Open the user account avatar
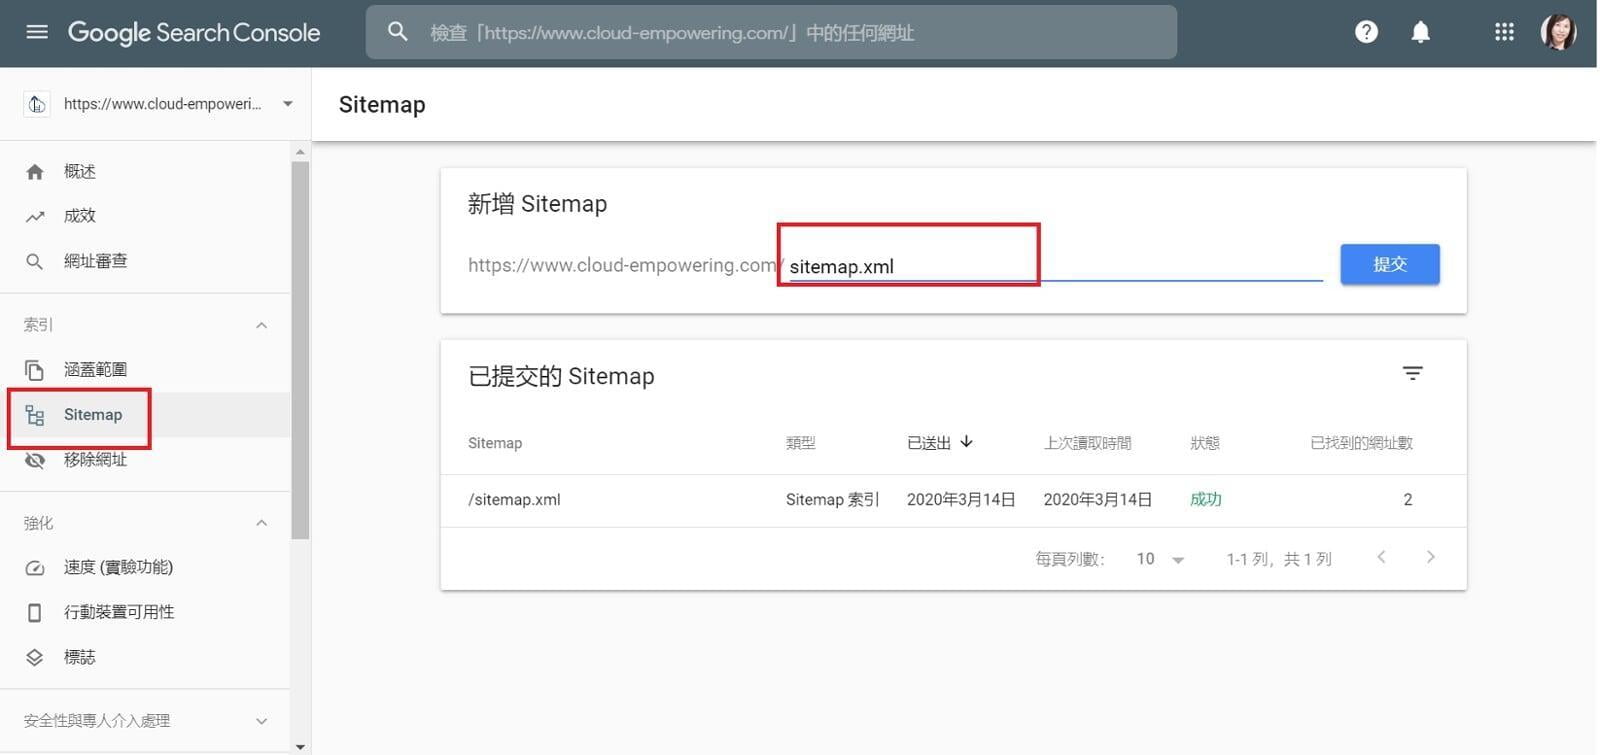 (x=1558, y=32)
